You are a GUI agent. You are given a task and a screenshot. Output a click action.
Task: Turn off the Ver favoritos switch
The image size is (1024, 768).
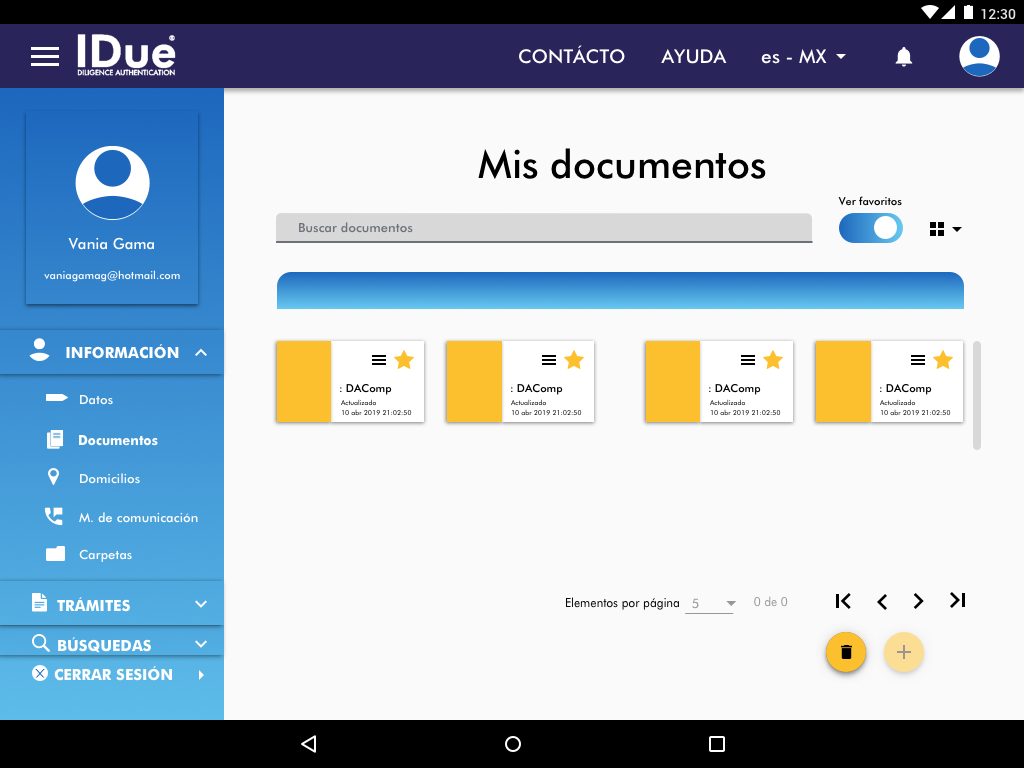click(870, 228)
